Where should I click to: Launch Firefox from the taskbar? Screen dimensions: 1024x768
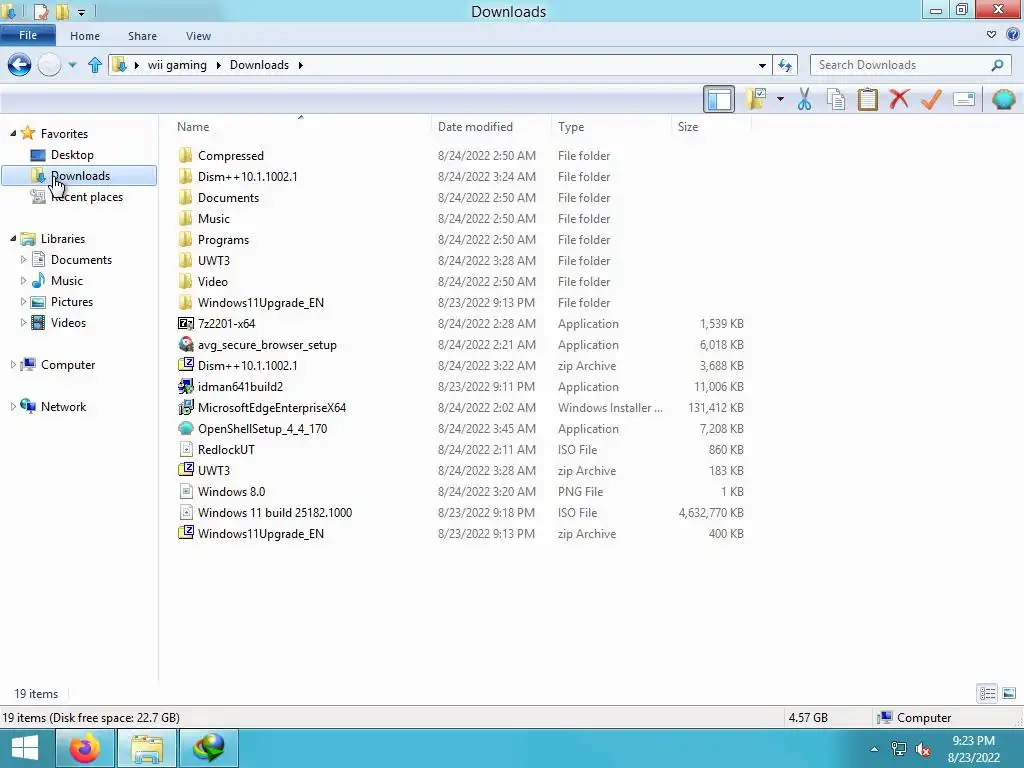85,748
